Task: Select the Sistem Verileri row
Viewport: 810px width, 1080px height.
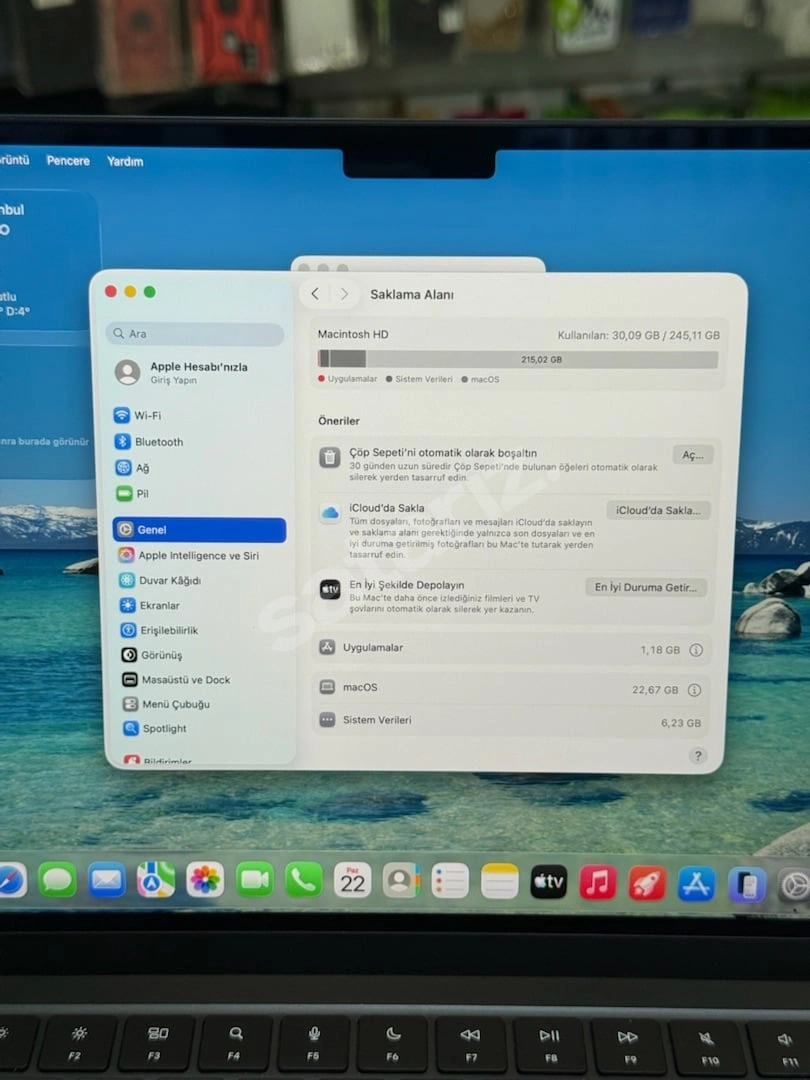Action: click(510, 720)
